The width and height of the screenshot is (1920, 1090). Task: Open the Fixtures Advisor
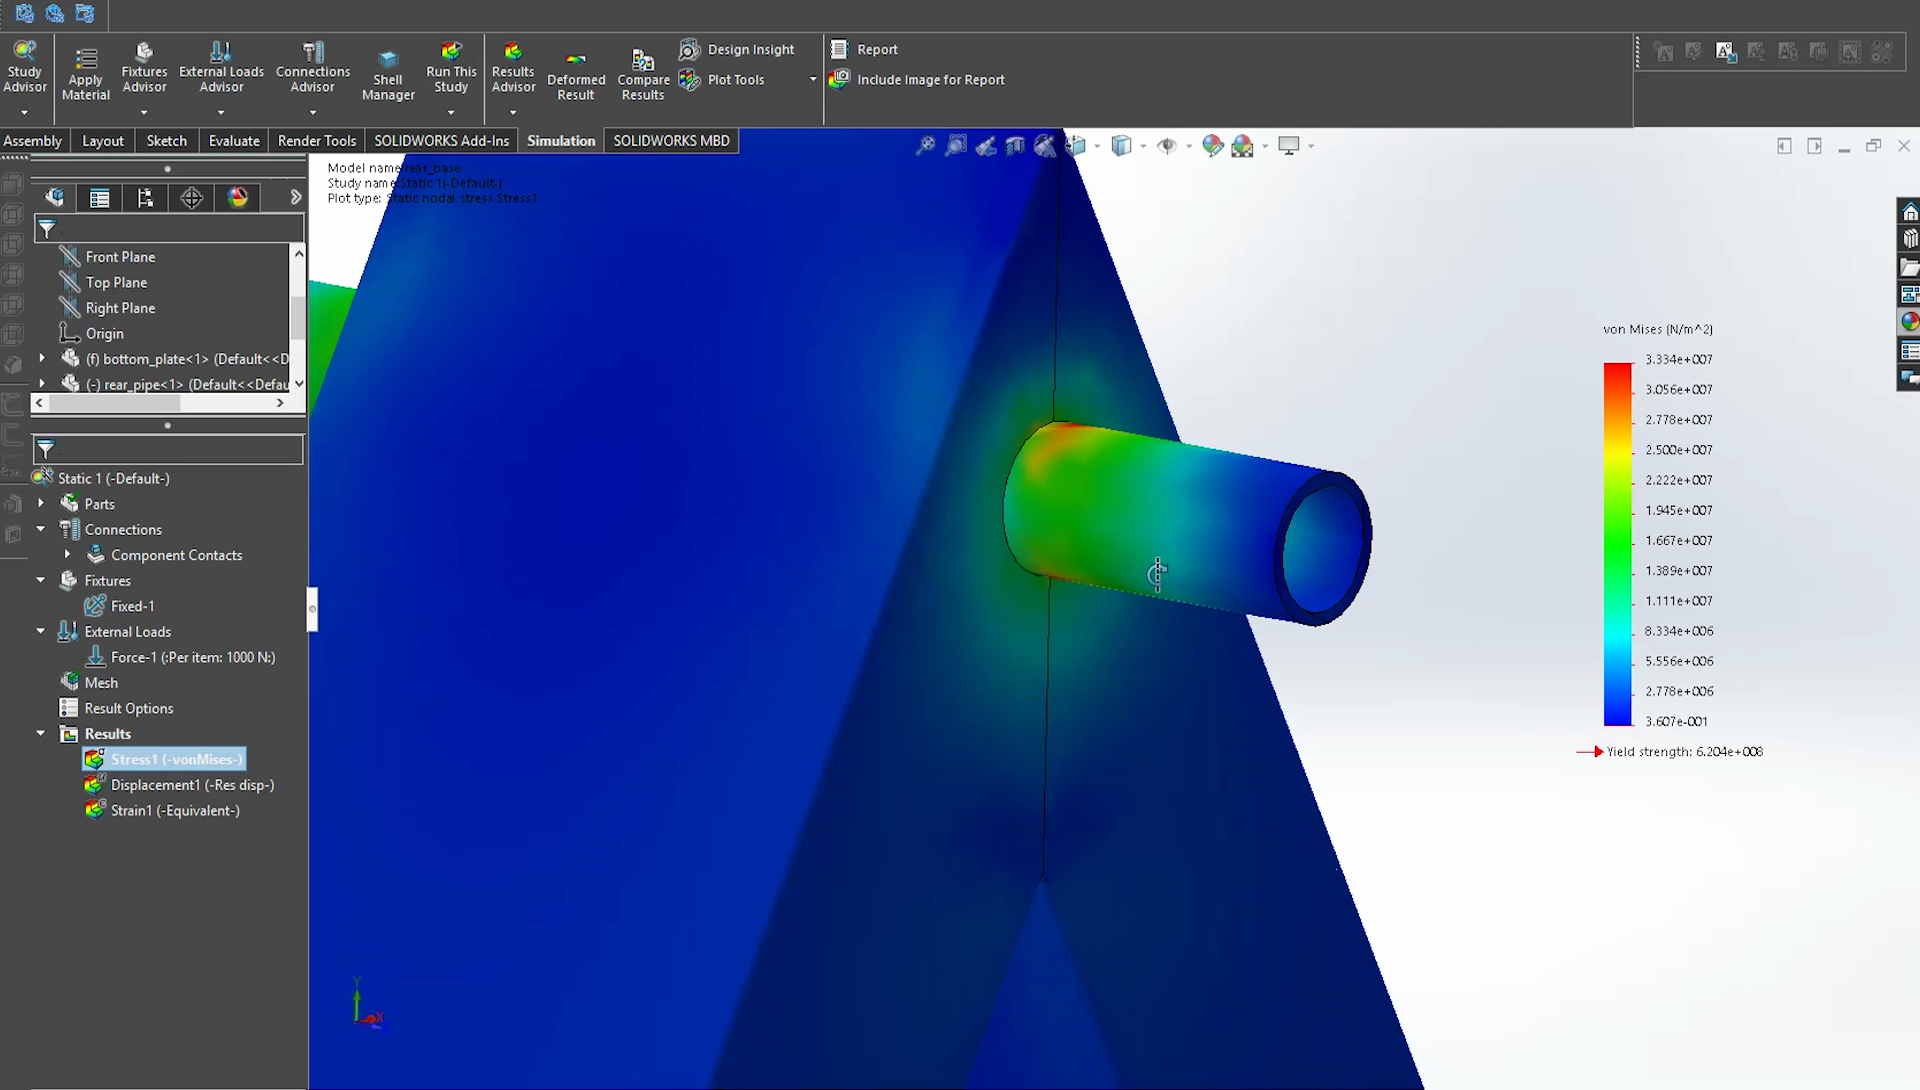pyautogui.click(x=144, y=67)
